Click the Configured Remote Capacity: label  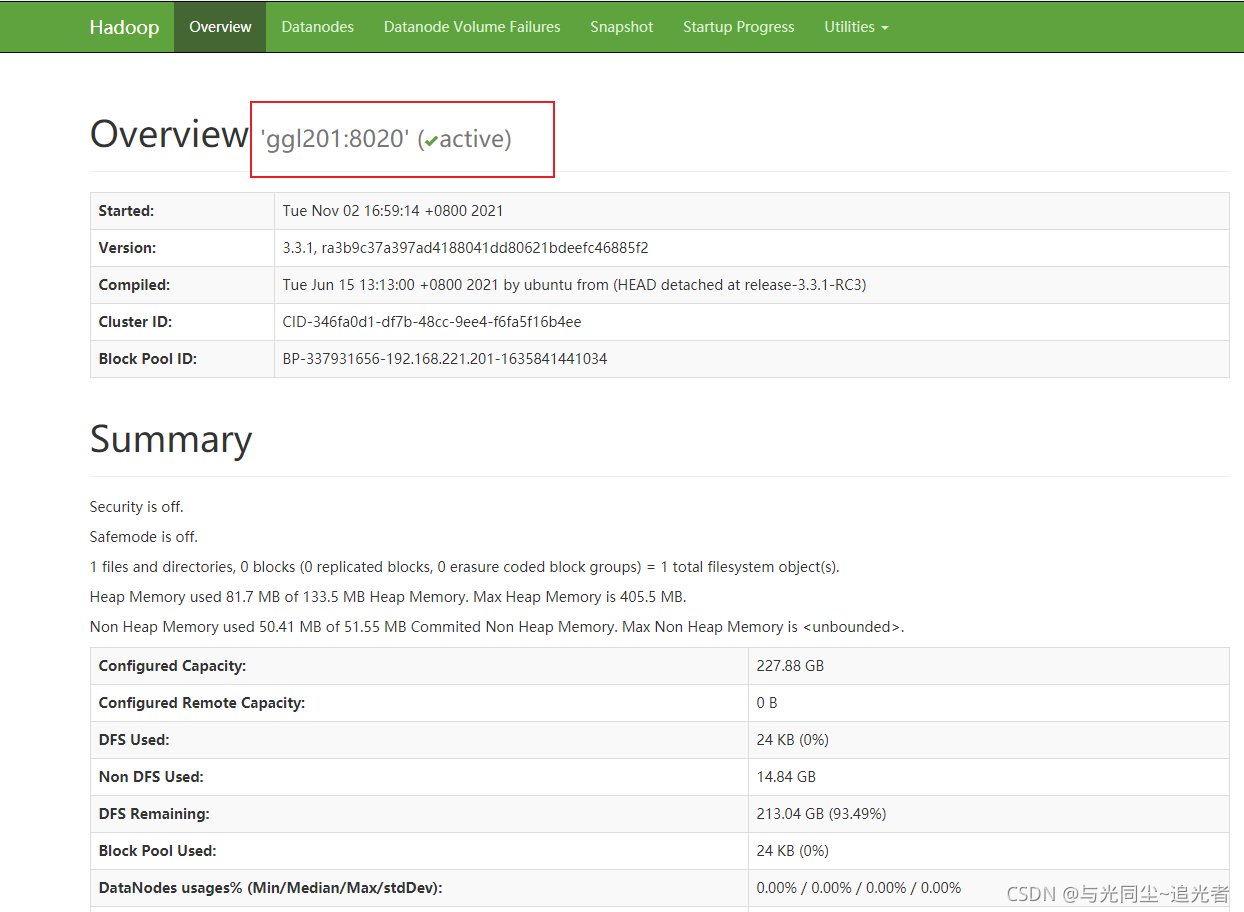tap(202, 703)
